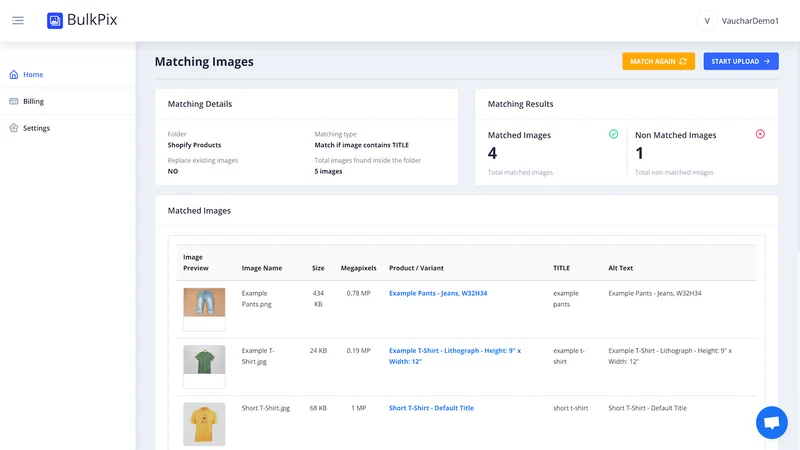The width and height of the screenshot is (800, 450).
Task: Click the 0.19 MP megapixels cell
Action: click(358, 351)
